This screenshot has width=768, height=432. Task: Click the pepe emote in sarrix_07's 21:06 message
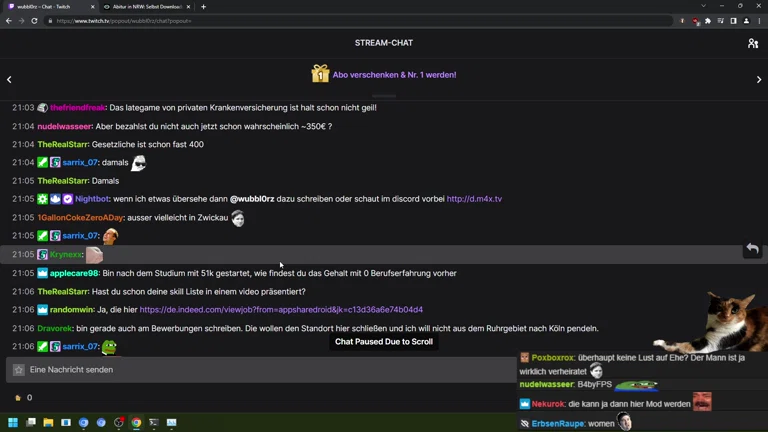109,347
